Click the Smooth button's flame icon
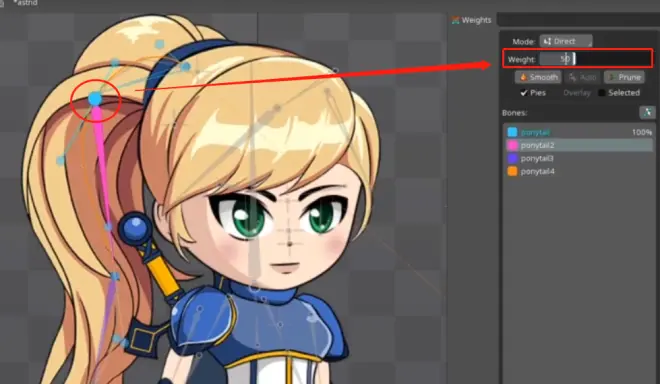 tap(523, 77)
